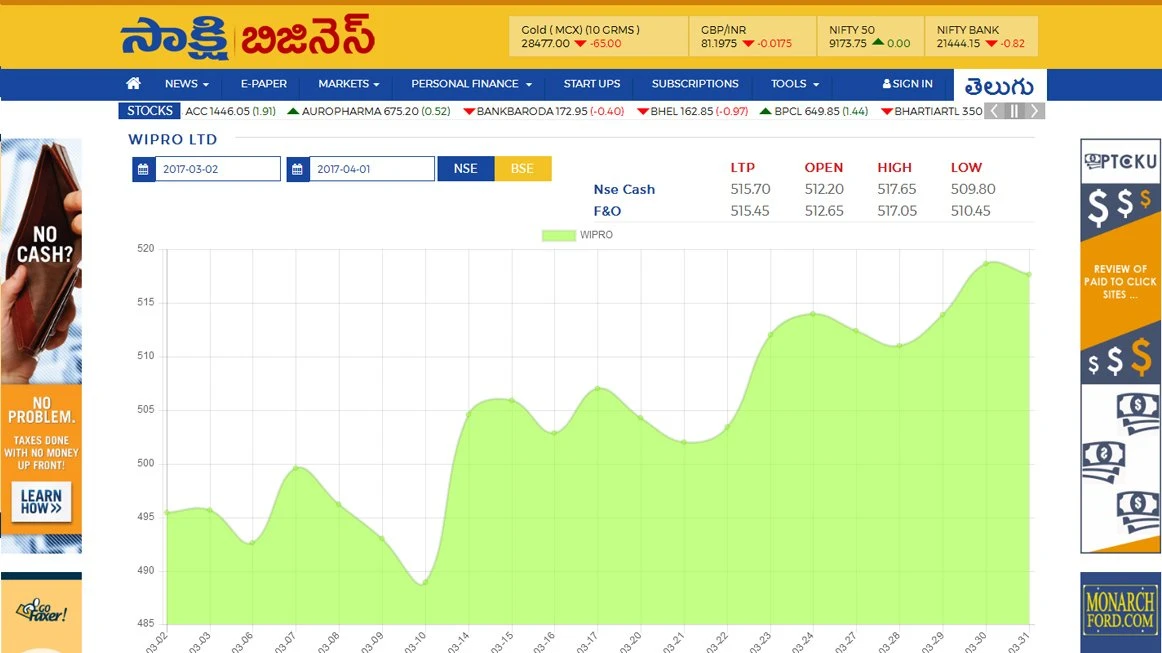Screen dimensions: 1162x653
Task: Expand the News dropdown menu
Action: (x=187, y=84)
